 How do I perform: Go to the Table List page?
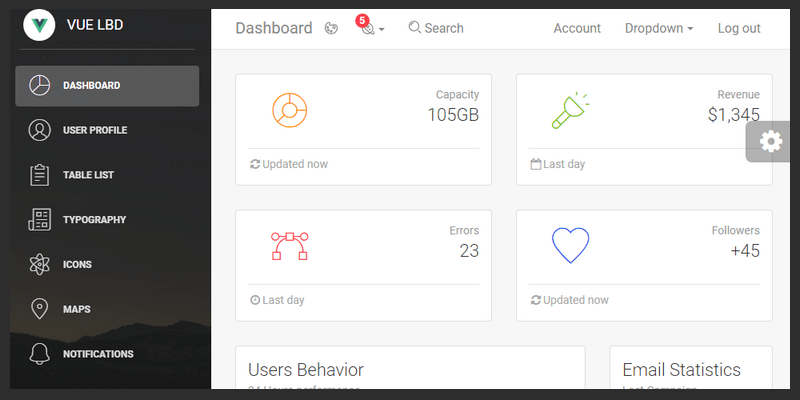(x=88, y=175)
